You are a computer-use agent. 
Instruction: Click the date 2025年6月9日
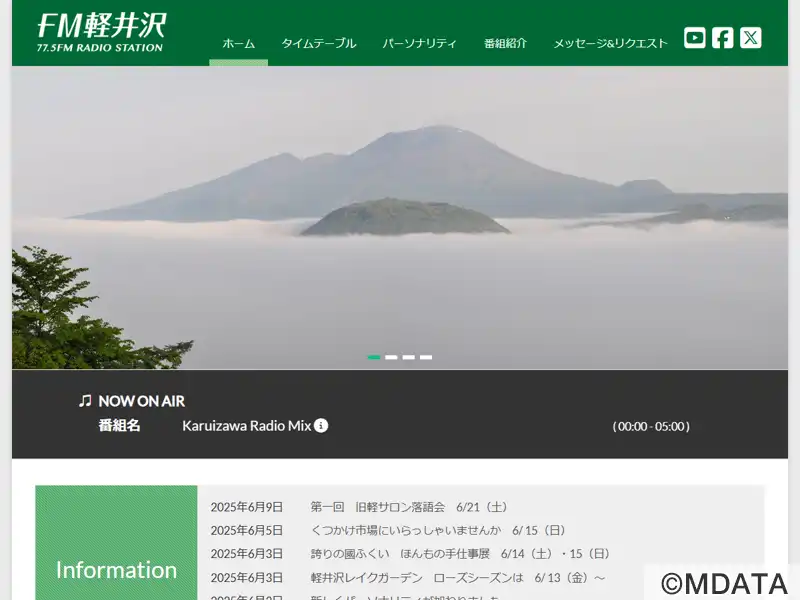tap(247, 507)
